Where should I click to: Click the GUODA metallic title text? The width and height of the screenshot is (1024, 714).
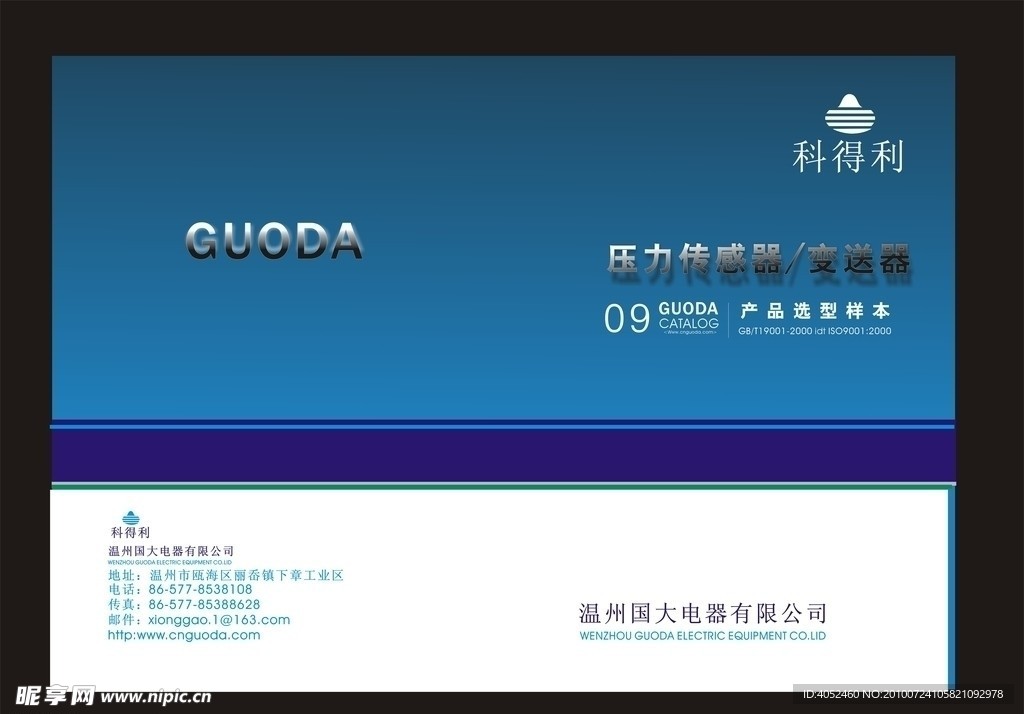tap(274, 241)
